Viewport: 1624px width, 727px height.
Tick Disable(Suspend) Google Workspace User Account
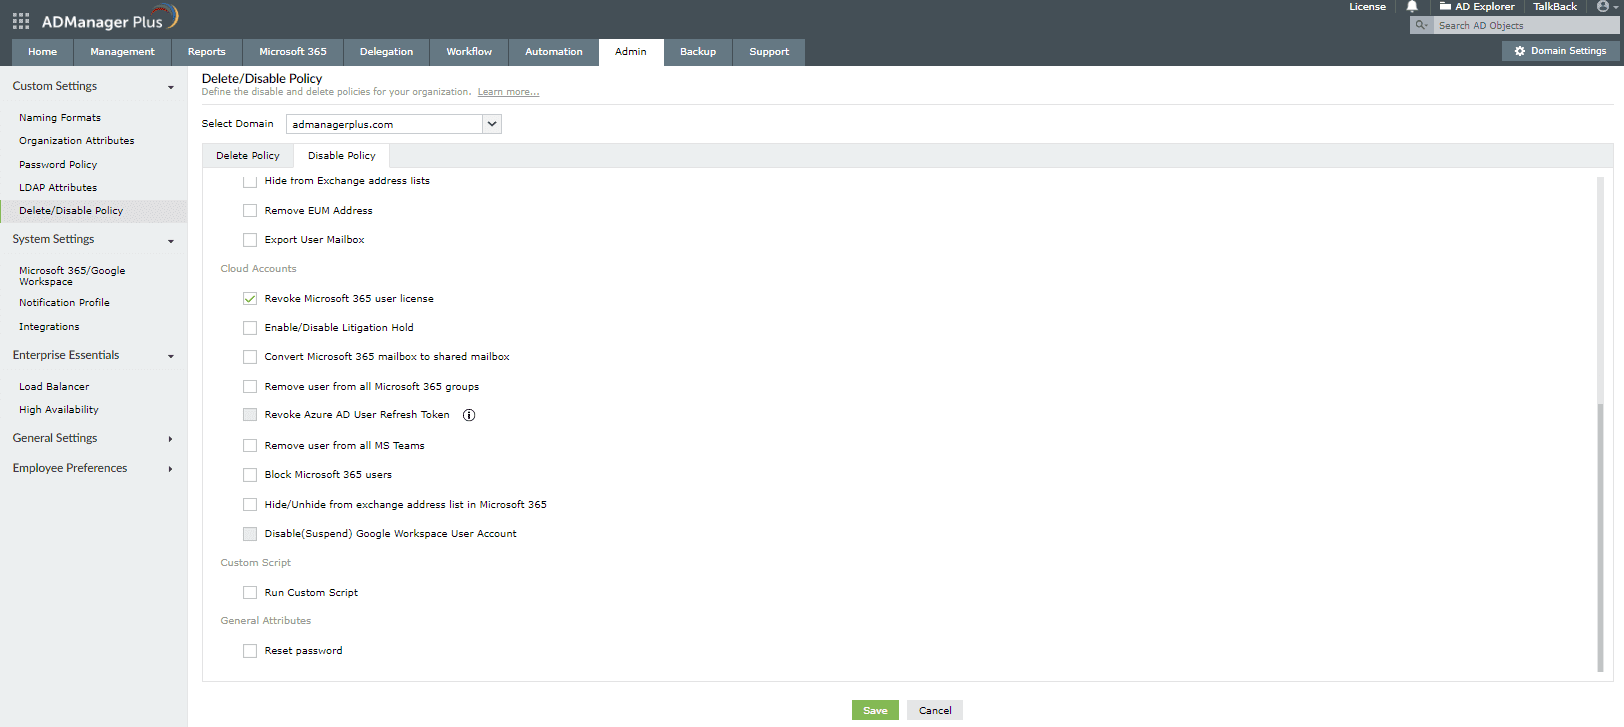[x=250, y=534]
